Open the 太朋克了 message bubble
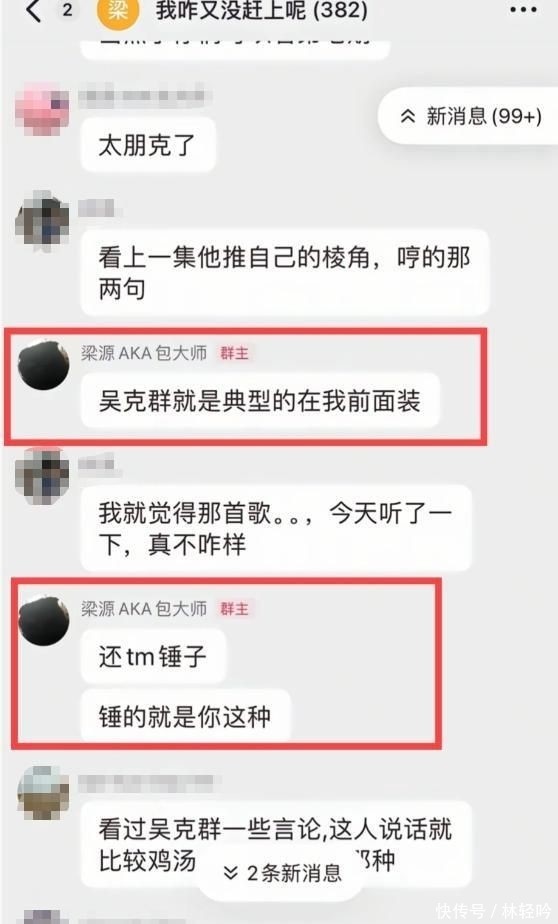Screen dimensions: 558x924 pyautogui.click(x=148, y=145)
